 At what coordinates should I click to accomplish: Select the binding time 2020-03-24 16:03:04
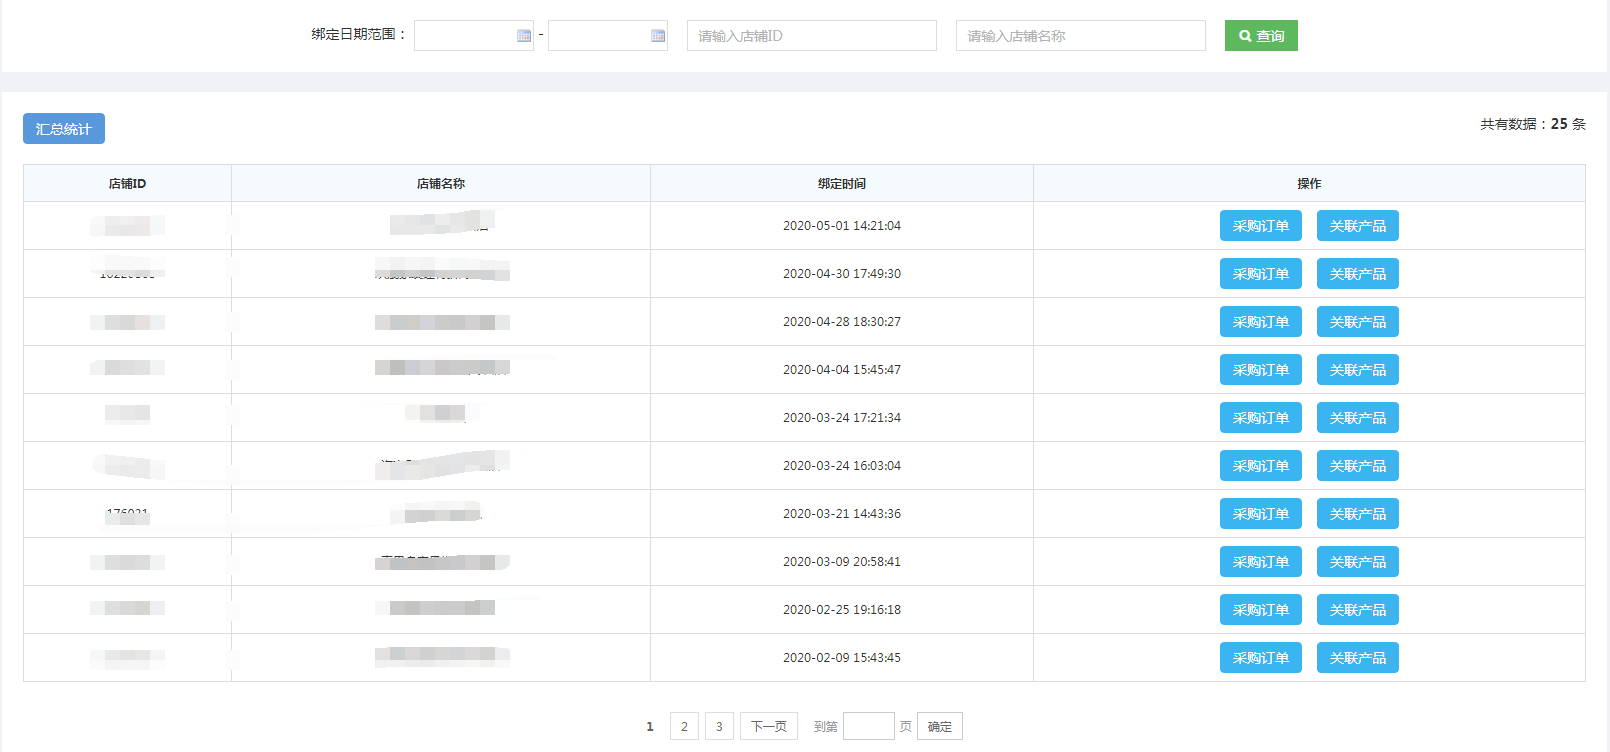click(x=842, y=466)
